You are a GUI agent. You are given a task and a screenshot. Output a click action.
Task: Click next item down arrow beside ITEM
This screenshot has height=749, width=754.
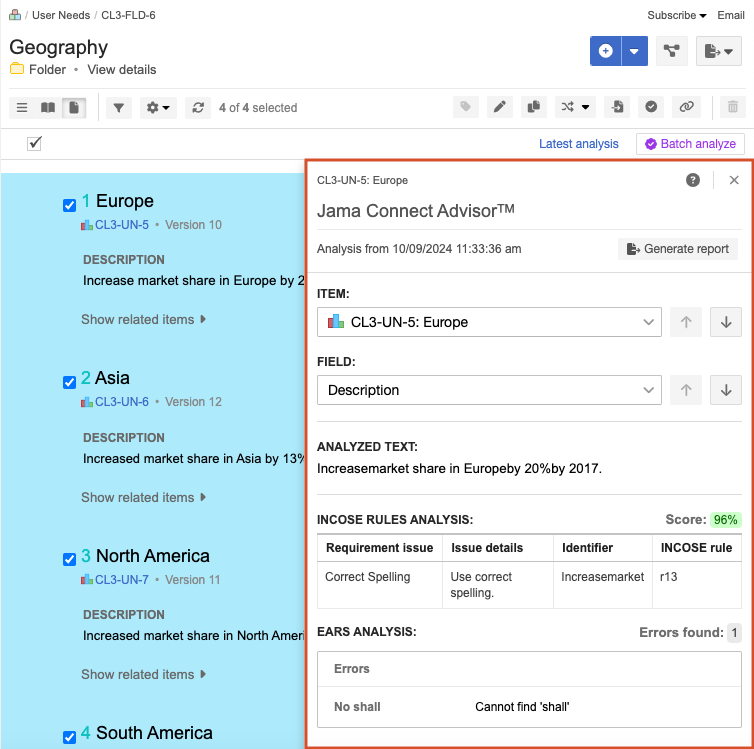[x=726, y=322]
